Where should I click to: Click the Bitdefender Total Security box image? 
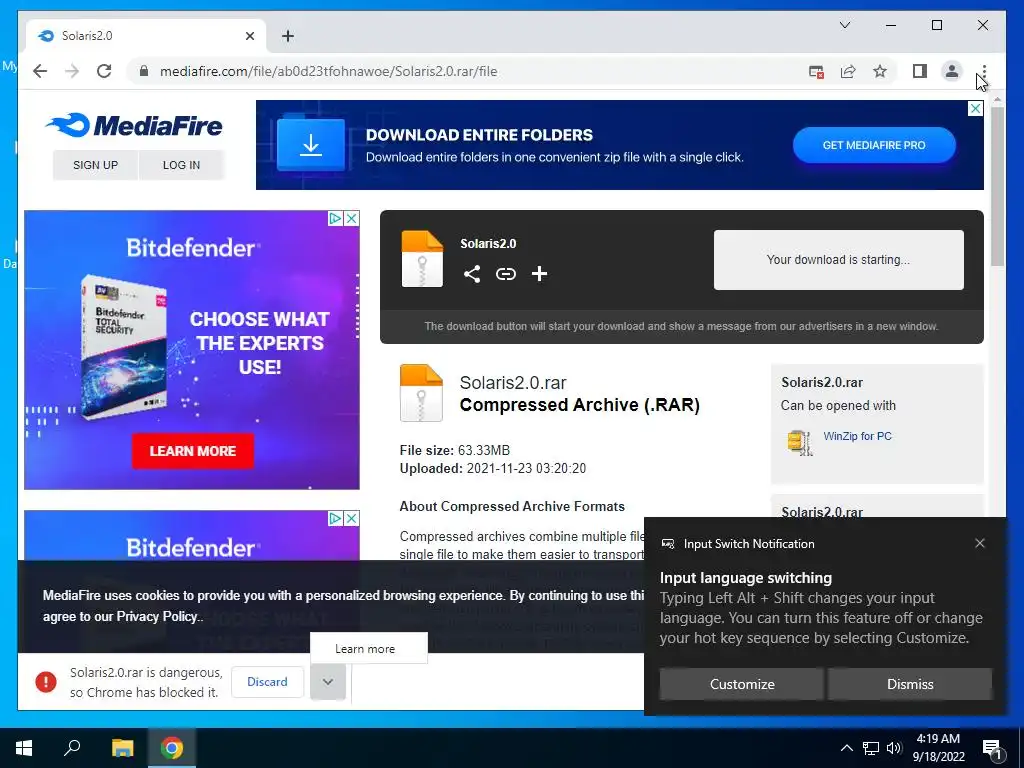click(x=124, y=346)
